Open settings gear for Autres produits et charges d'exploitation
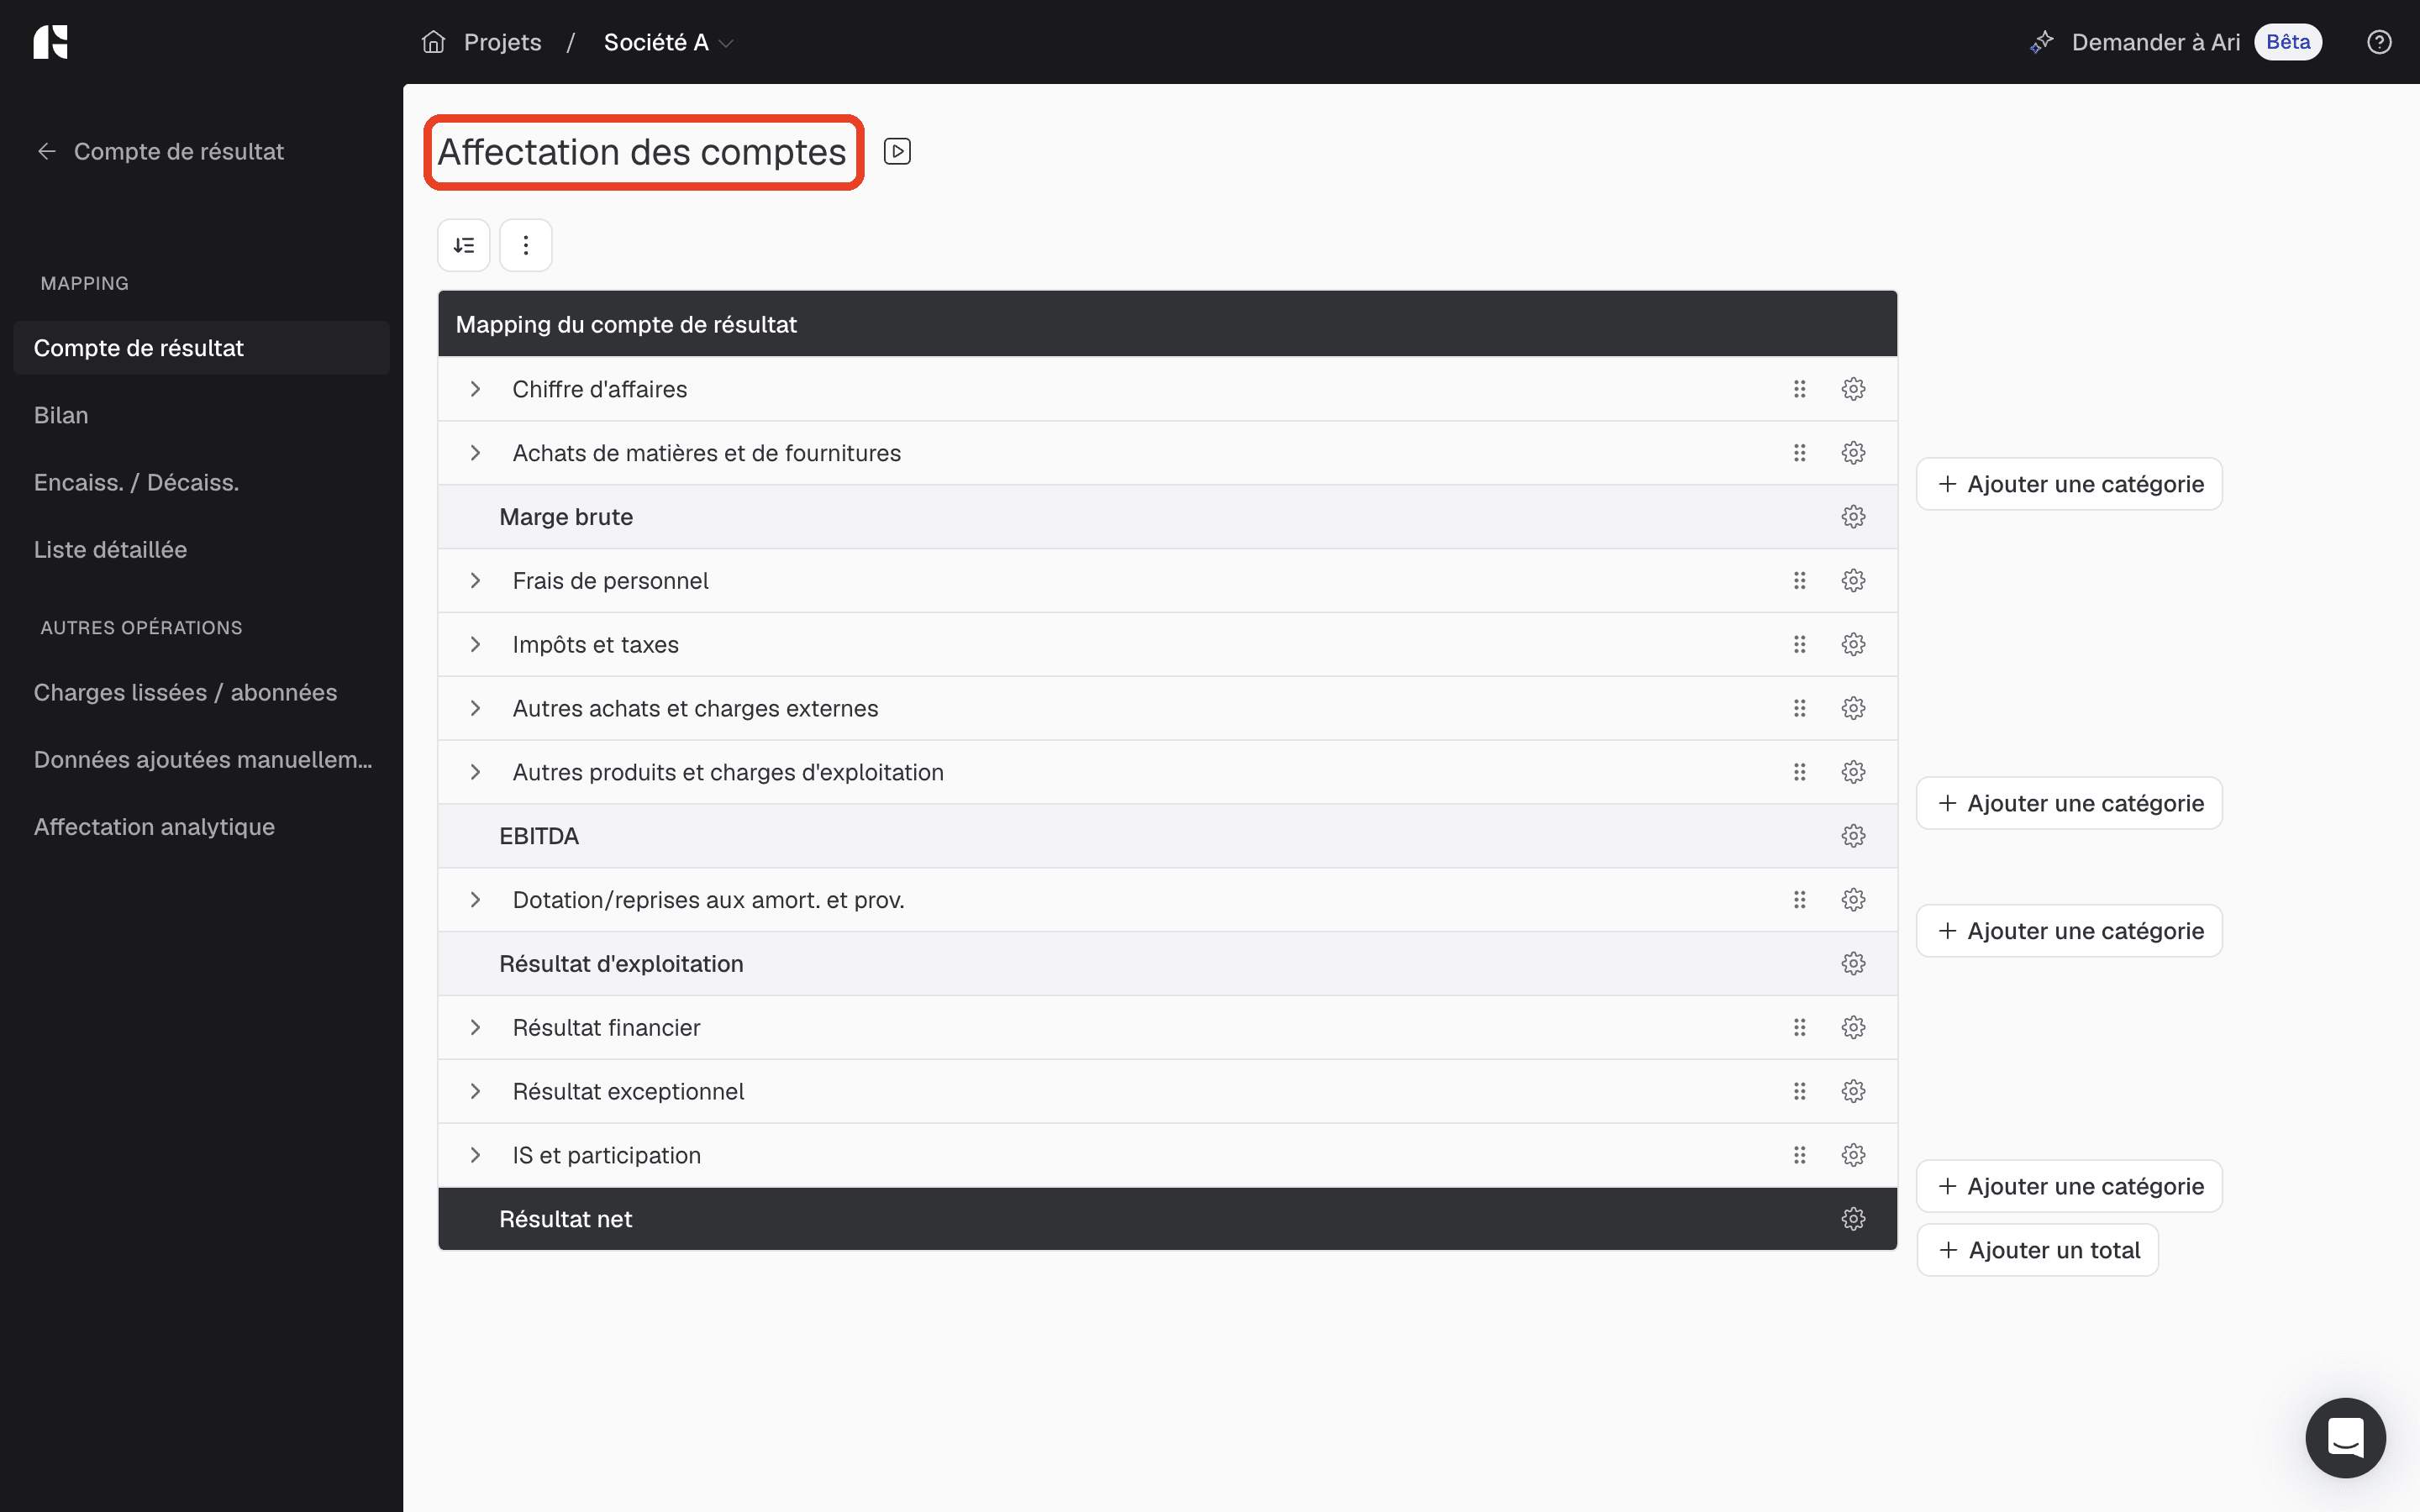This screenshot has height=1512, width=2420. (x=1853, y=772)
